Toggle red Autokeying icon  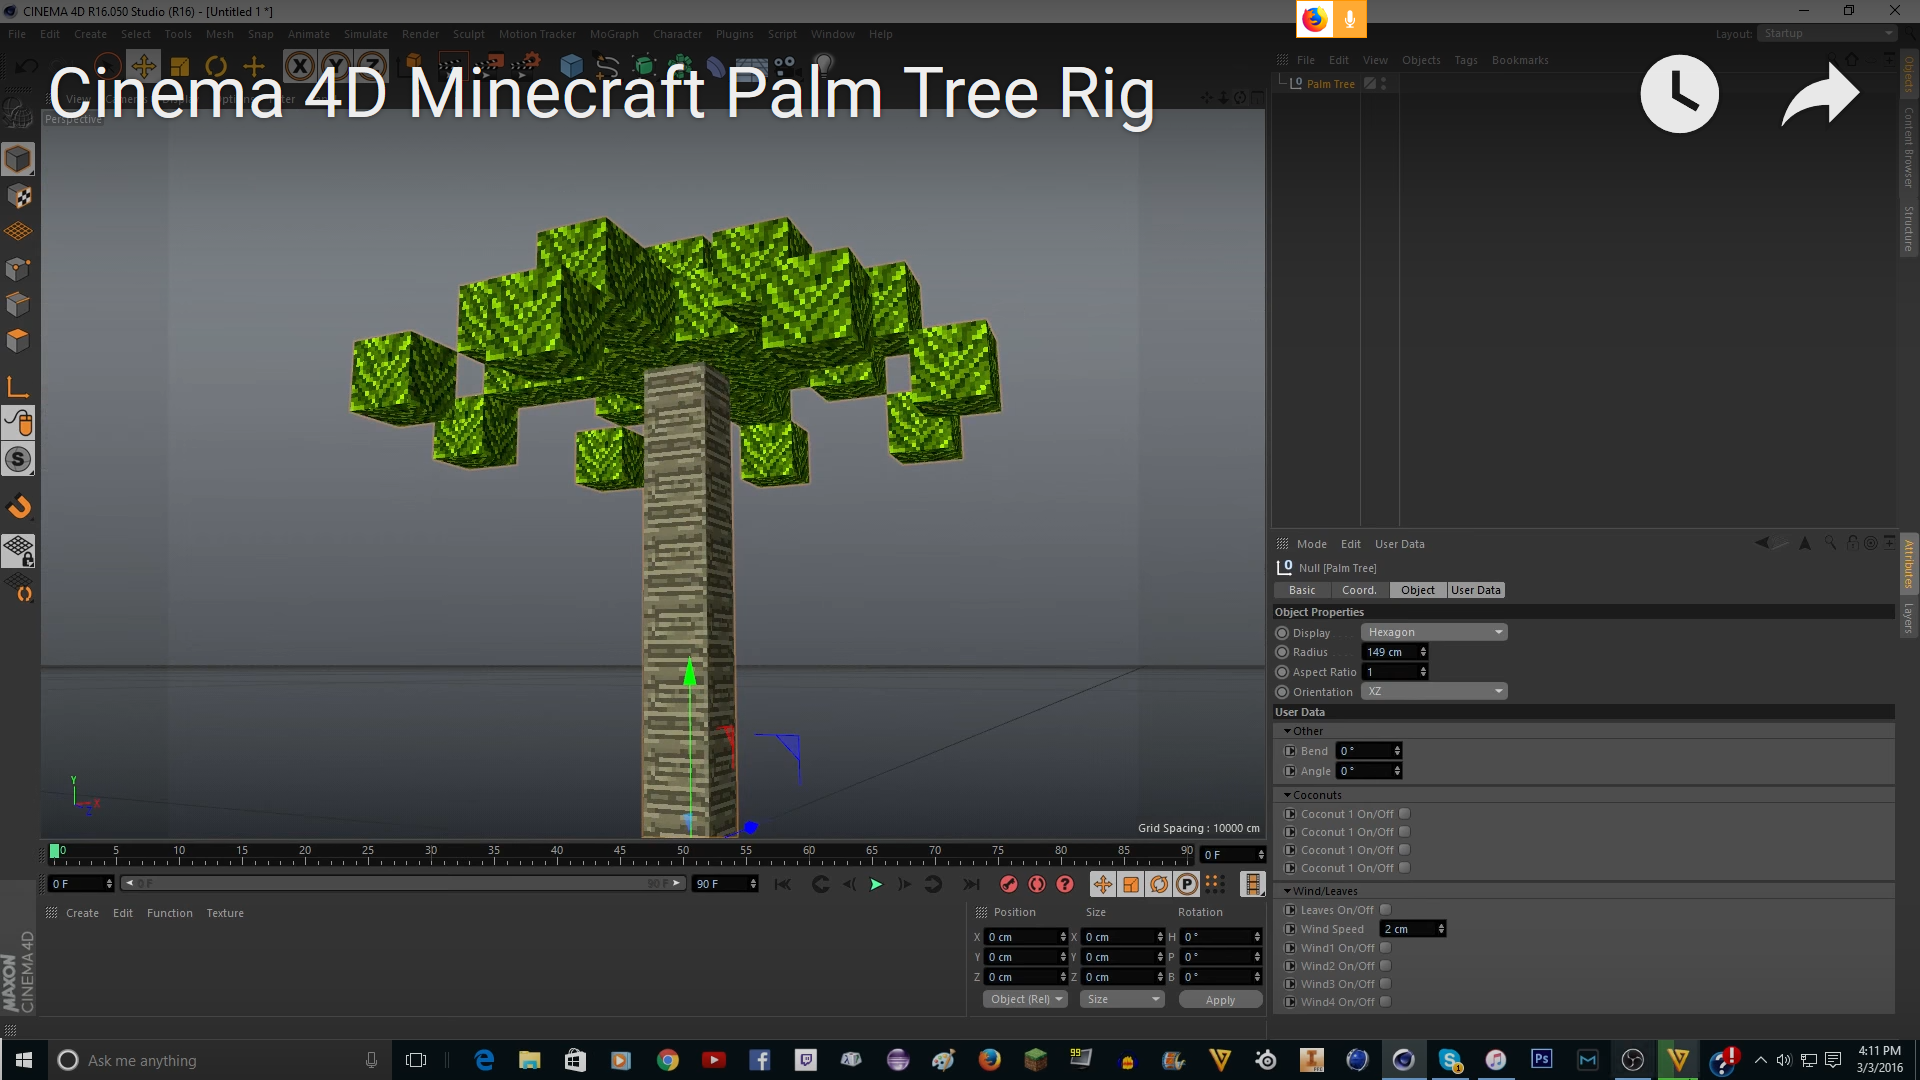pyautogui.click(x=1037, y=884)
